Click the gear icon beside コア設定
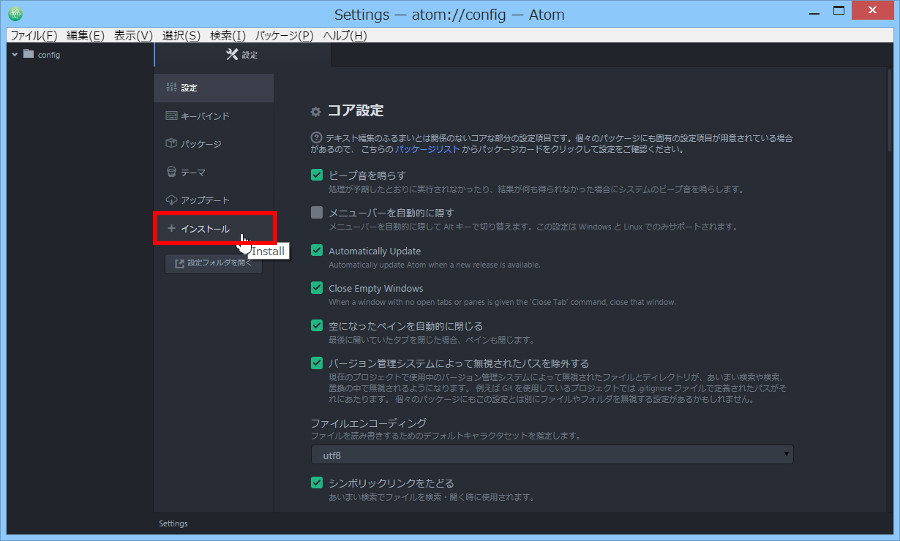Screen dimensions: 900x541 [315, 111]
